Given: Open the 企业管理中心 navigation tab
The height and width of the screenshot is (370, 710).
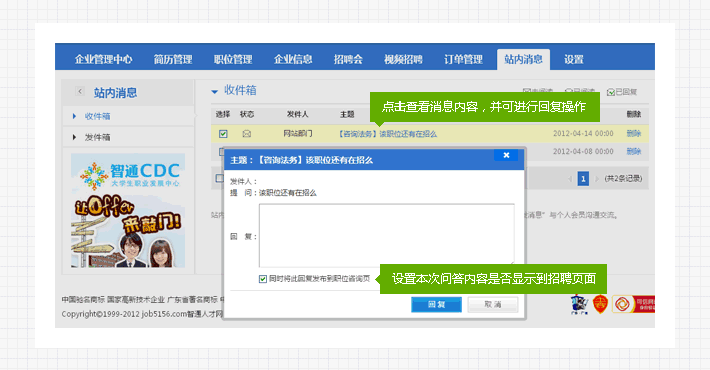Looking at the screenshot, I should tap(104, 59).
